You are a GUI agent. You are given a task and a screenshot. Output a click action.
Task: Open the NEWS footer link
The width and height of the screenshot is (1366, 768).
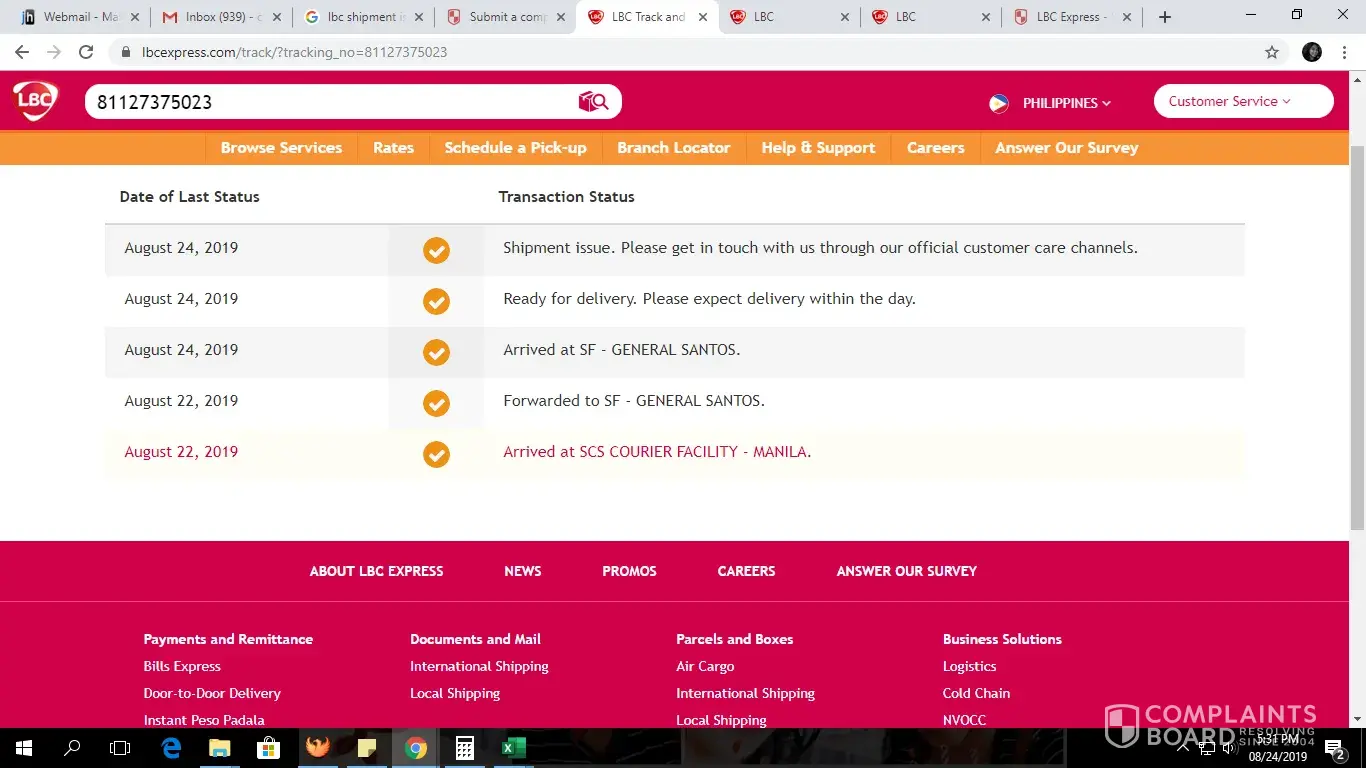point(523,571)
